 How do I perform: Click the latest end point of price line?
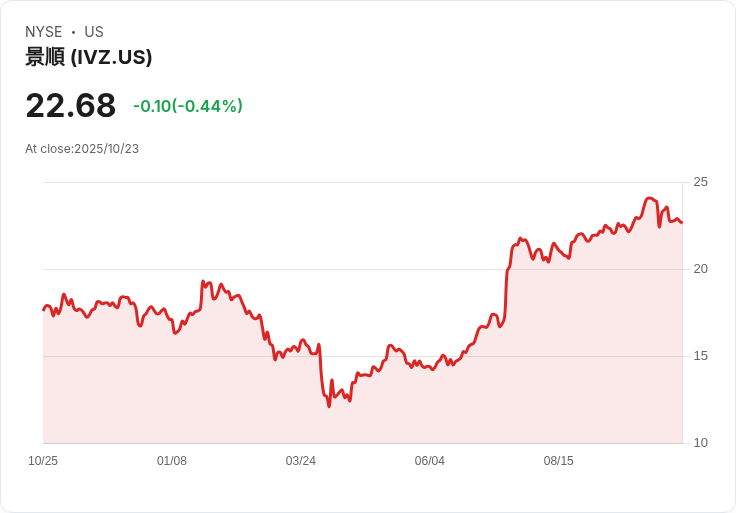(x=682, y=222)
